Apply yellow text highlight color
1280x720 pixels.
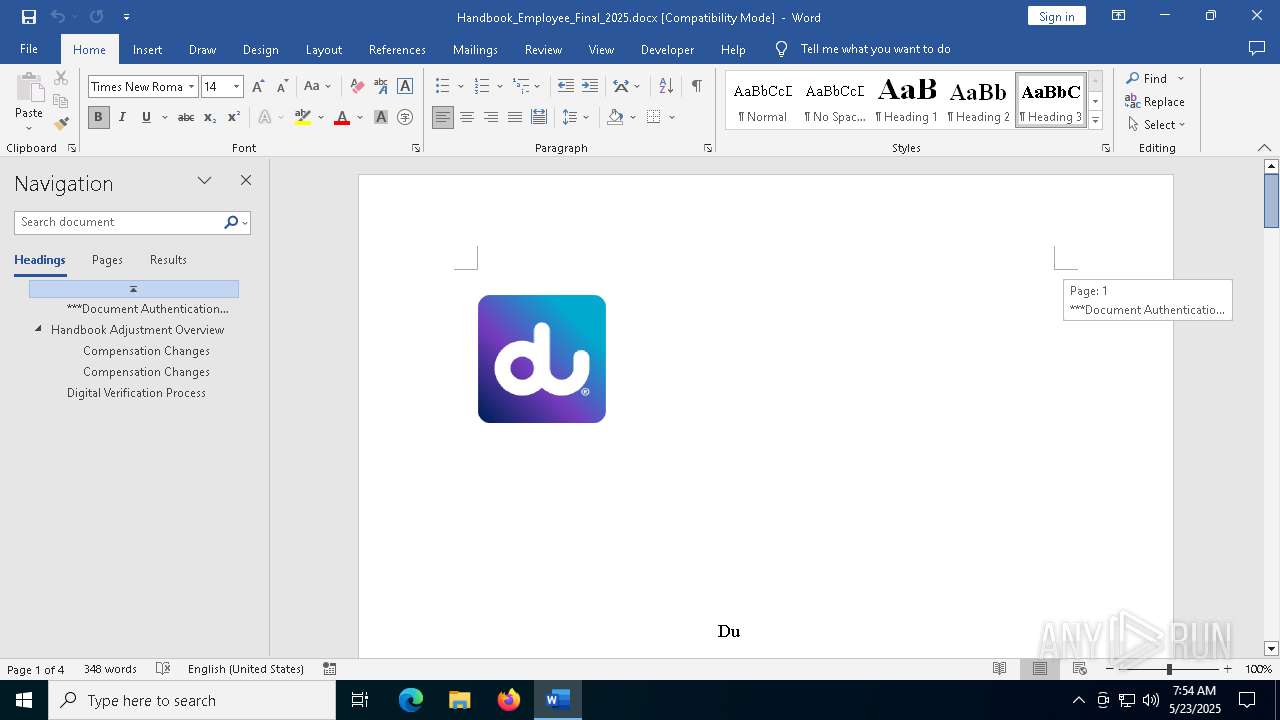pos(303,117)
